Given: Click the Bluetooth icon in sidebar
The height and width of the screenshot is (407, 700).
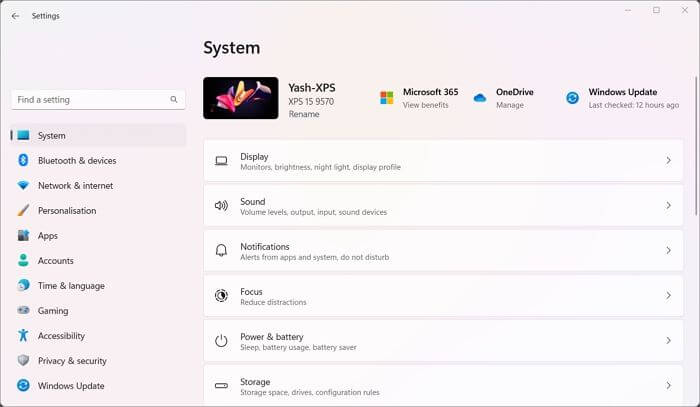Looking at the screenshot, I should 23,160.
